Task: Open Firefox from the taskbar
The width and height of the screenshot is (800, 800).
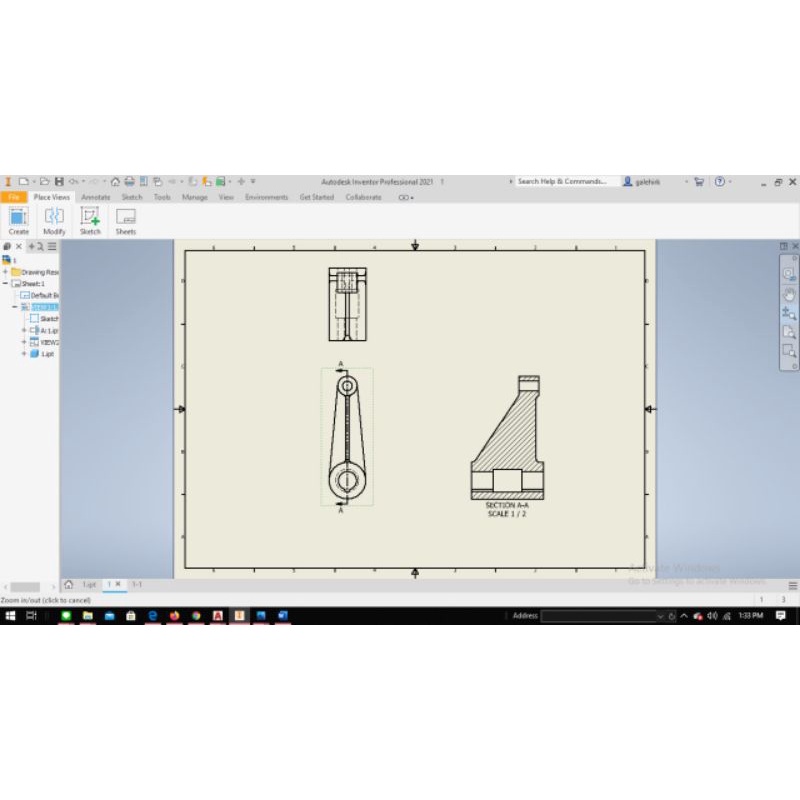Action: click(x=174, y=616)
